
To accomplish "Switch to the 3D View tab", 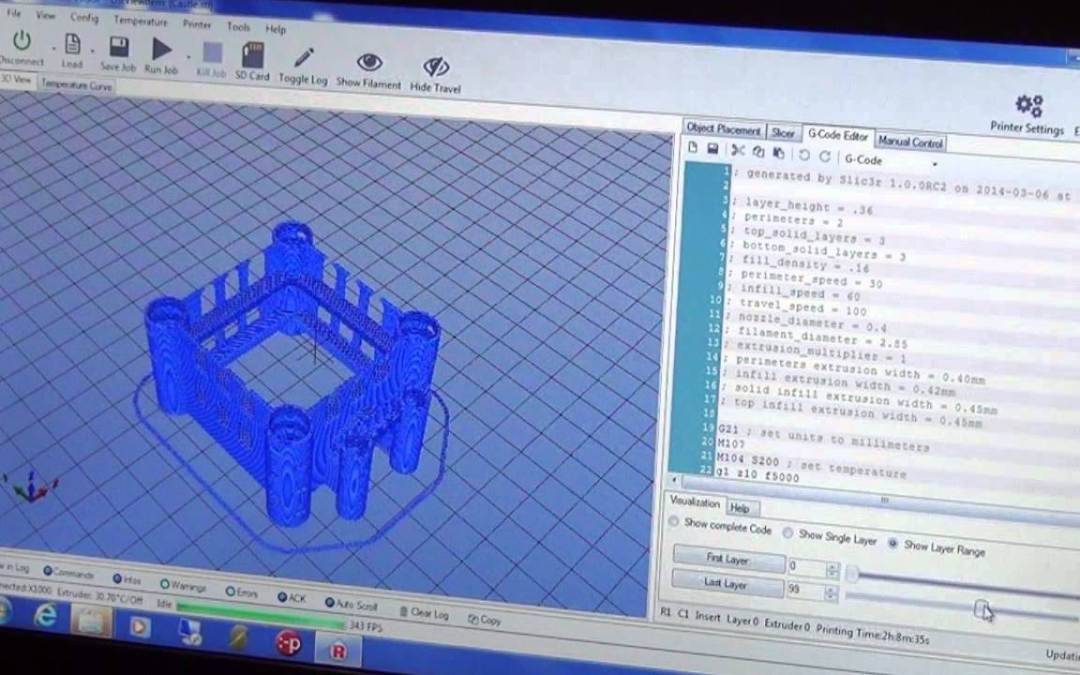I will tap(17, 79).
